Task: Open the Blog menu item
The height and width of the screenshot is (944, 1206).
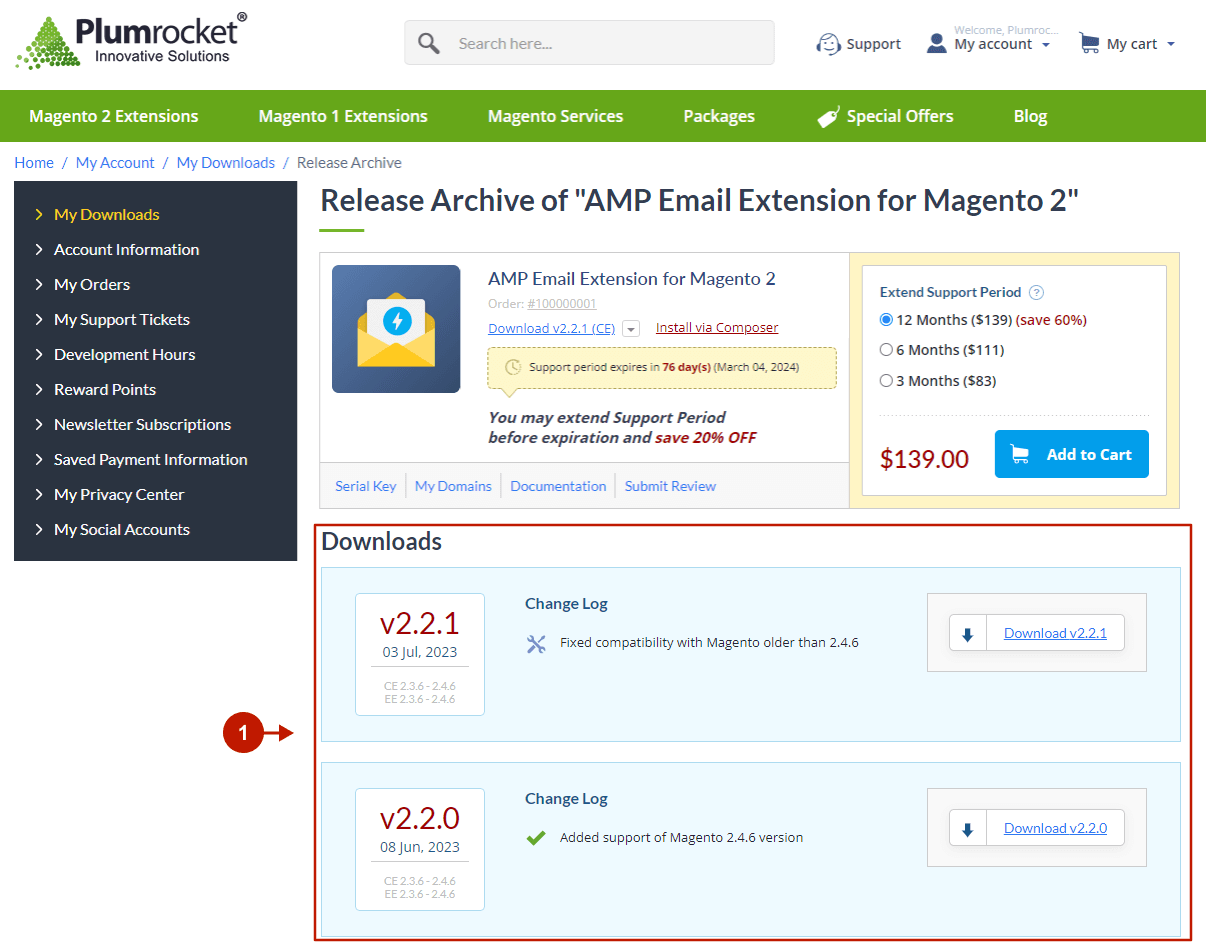Action: click(1030, 116)
